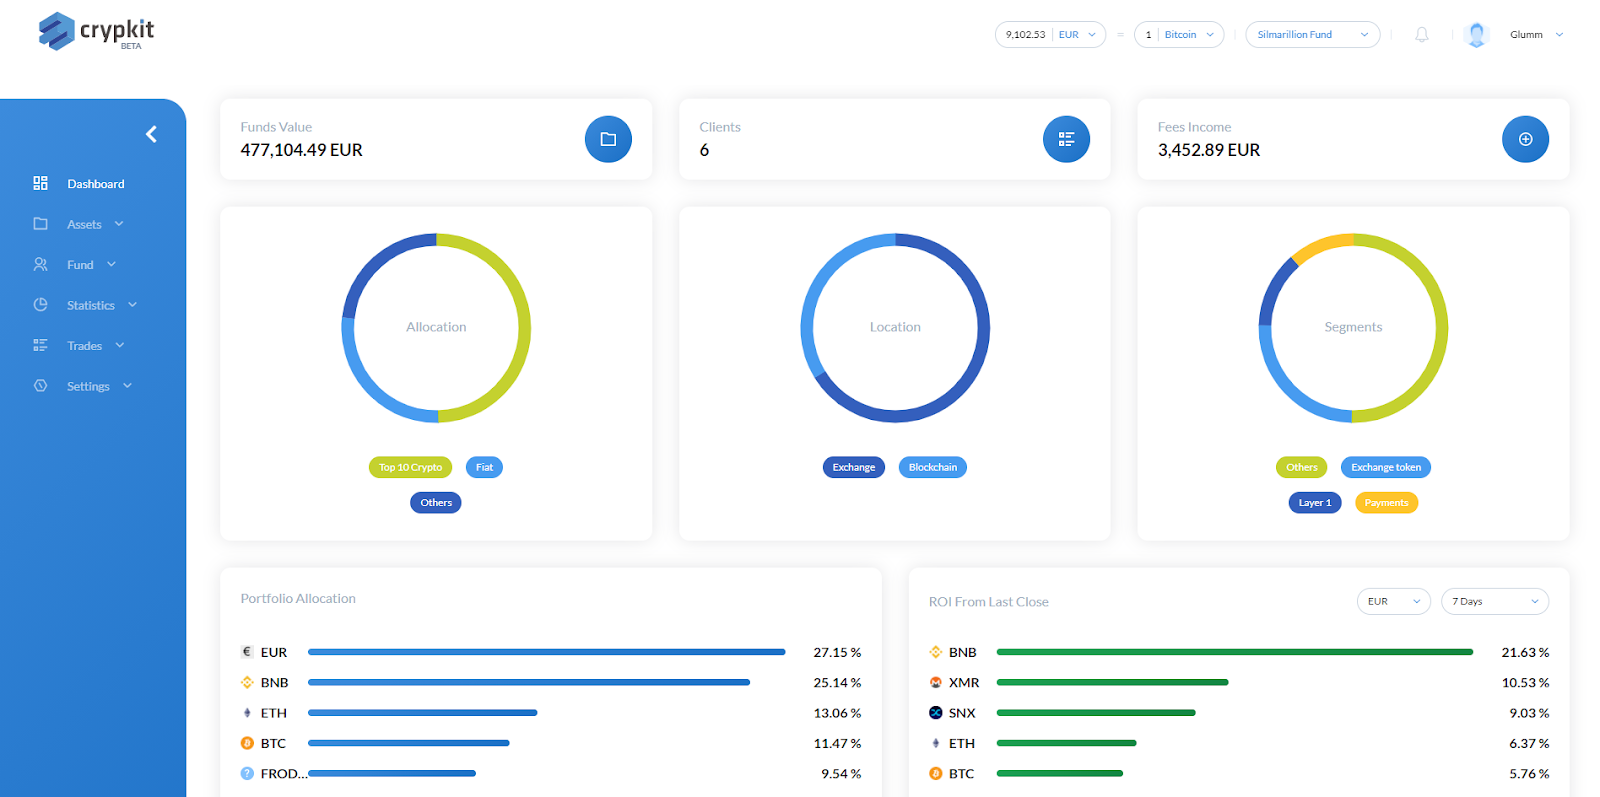Click the crypkit logo
This screenshot has height=797, width=1600.
click(x=96, y=32)
